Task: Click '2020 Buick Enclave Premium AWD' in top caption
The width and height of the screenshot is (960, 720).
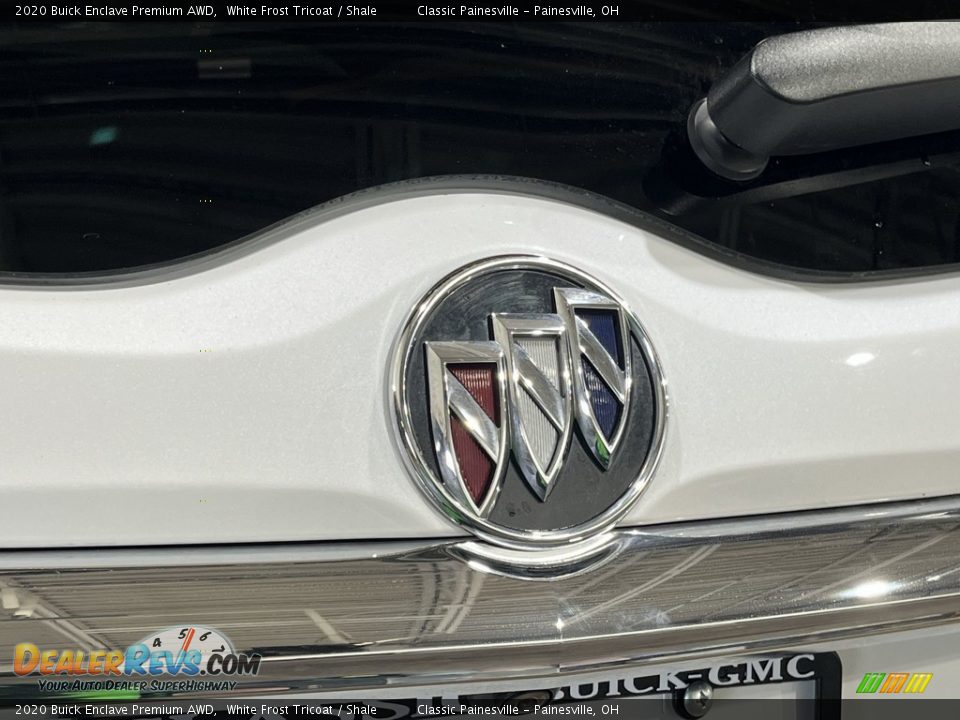Action: click(x=116, y=10)
